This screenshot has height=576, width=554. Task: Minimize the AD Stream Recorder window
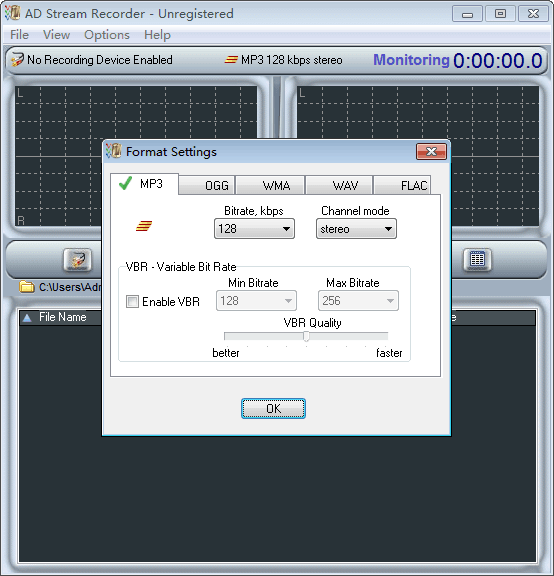click(467, 14)
